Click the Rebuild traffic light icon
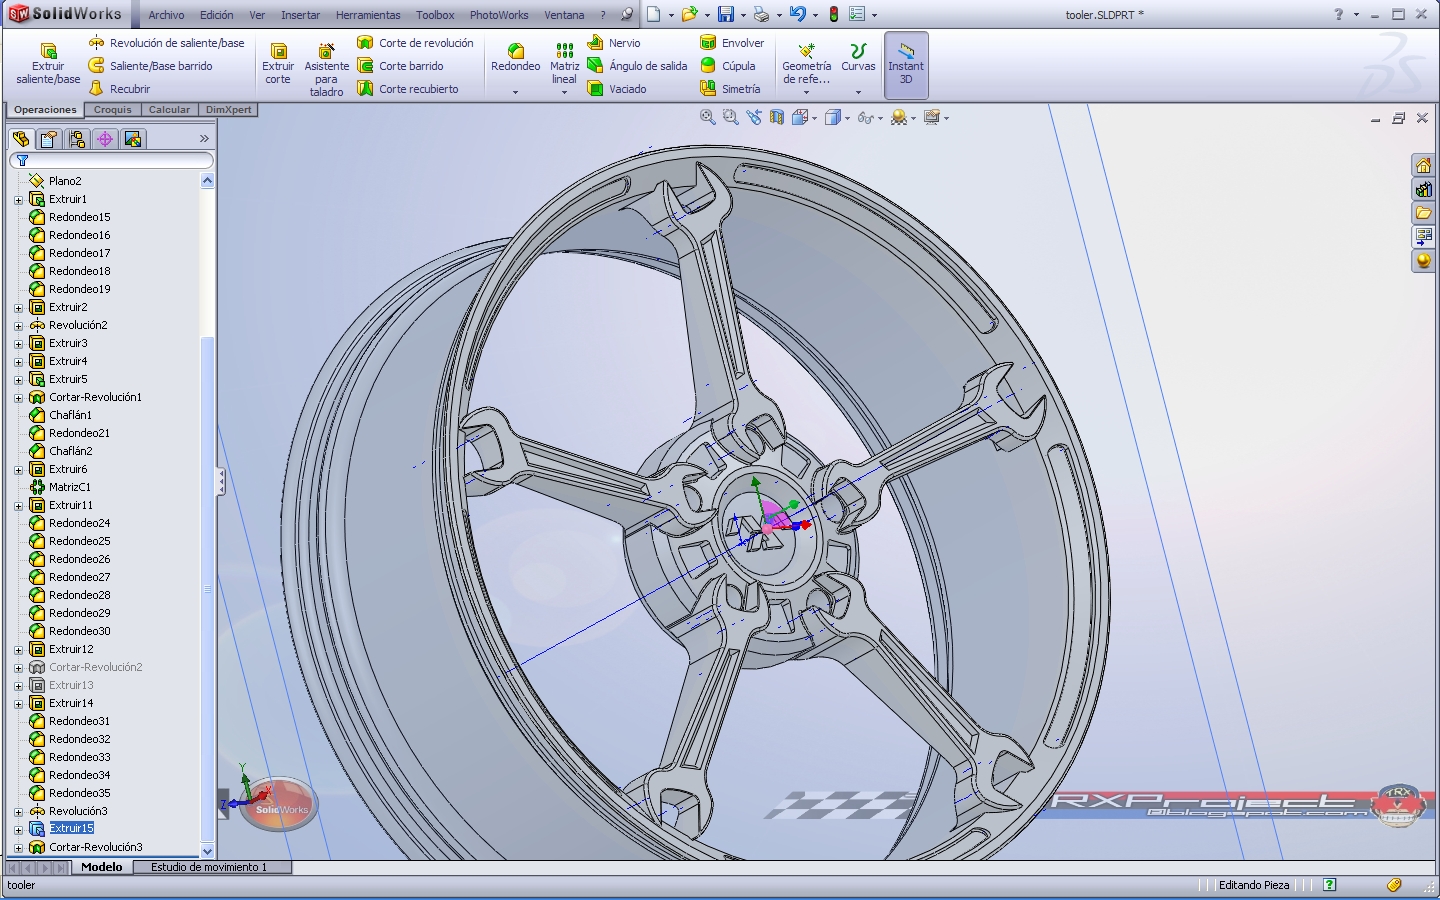The height and width of the screenshot is (900, 1440). point(833,14)
